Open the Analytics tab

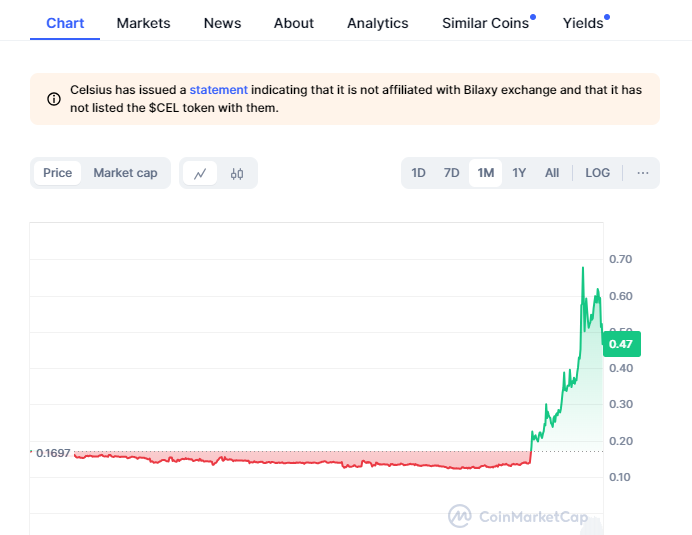click(x=377, y=23)
